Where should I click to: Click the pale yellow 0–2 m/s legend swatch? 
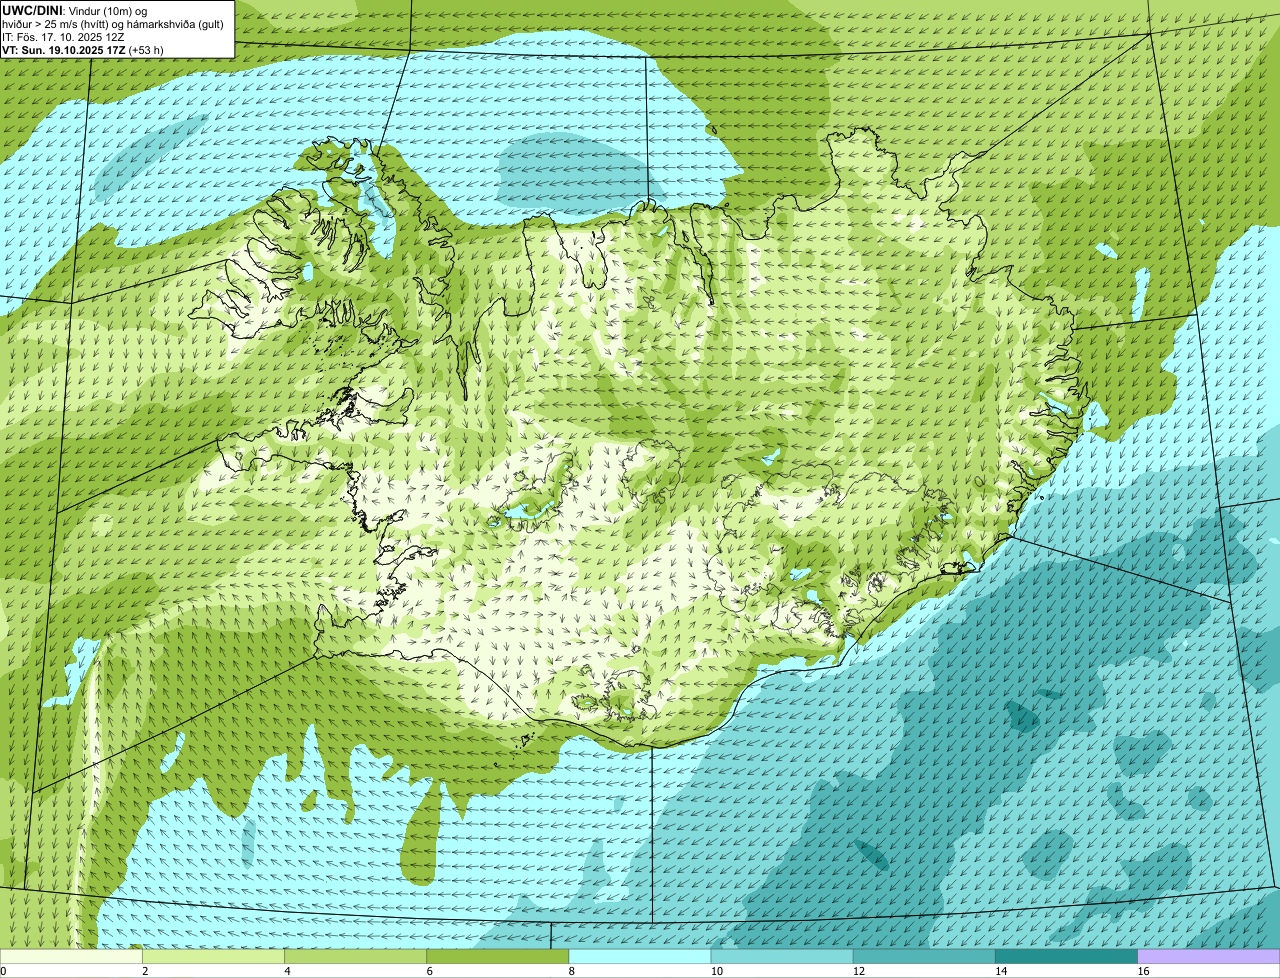(71, 956)
